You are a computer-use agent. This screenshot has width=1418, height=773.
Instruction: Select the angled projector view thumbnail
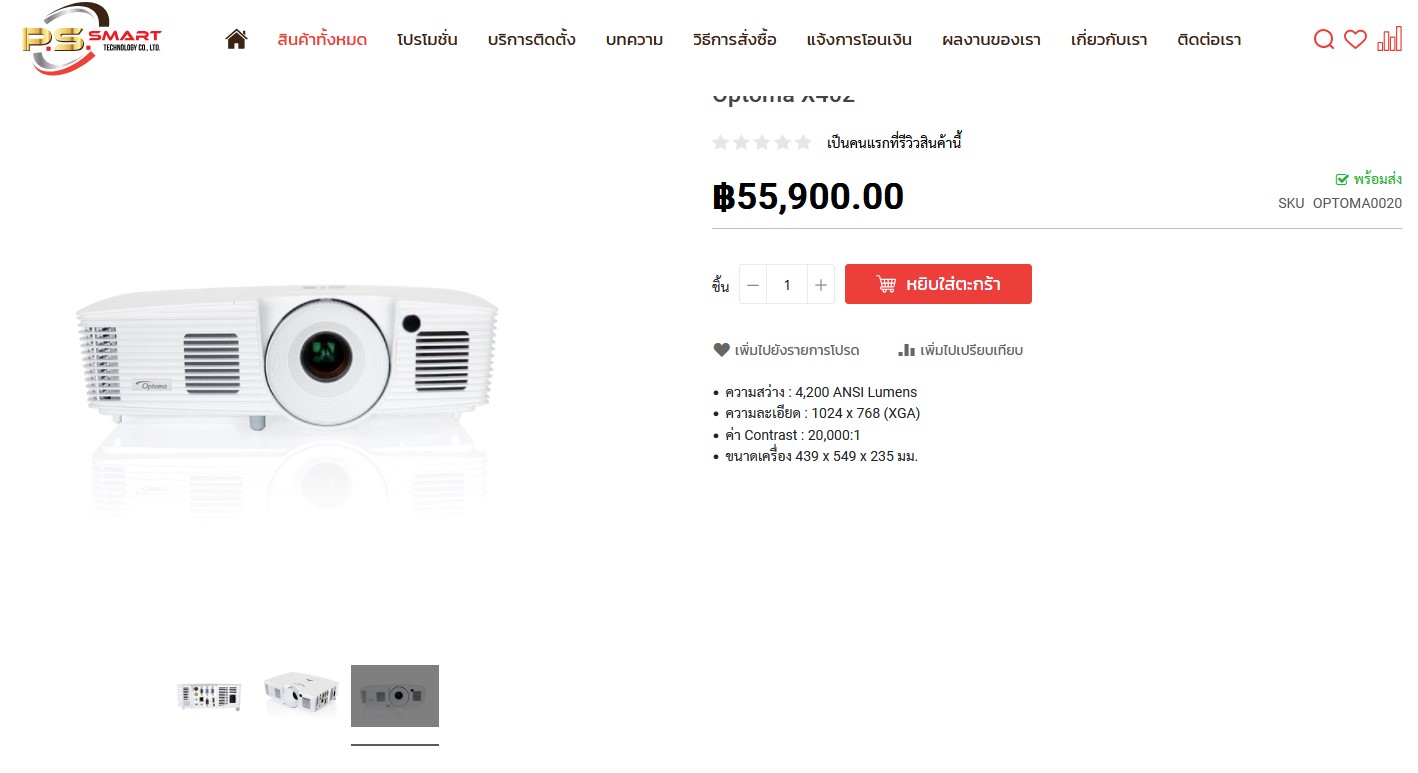coord(301,695)
